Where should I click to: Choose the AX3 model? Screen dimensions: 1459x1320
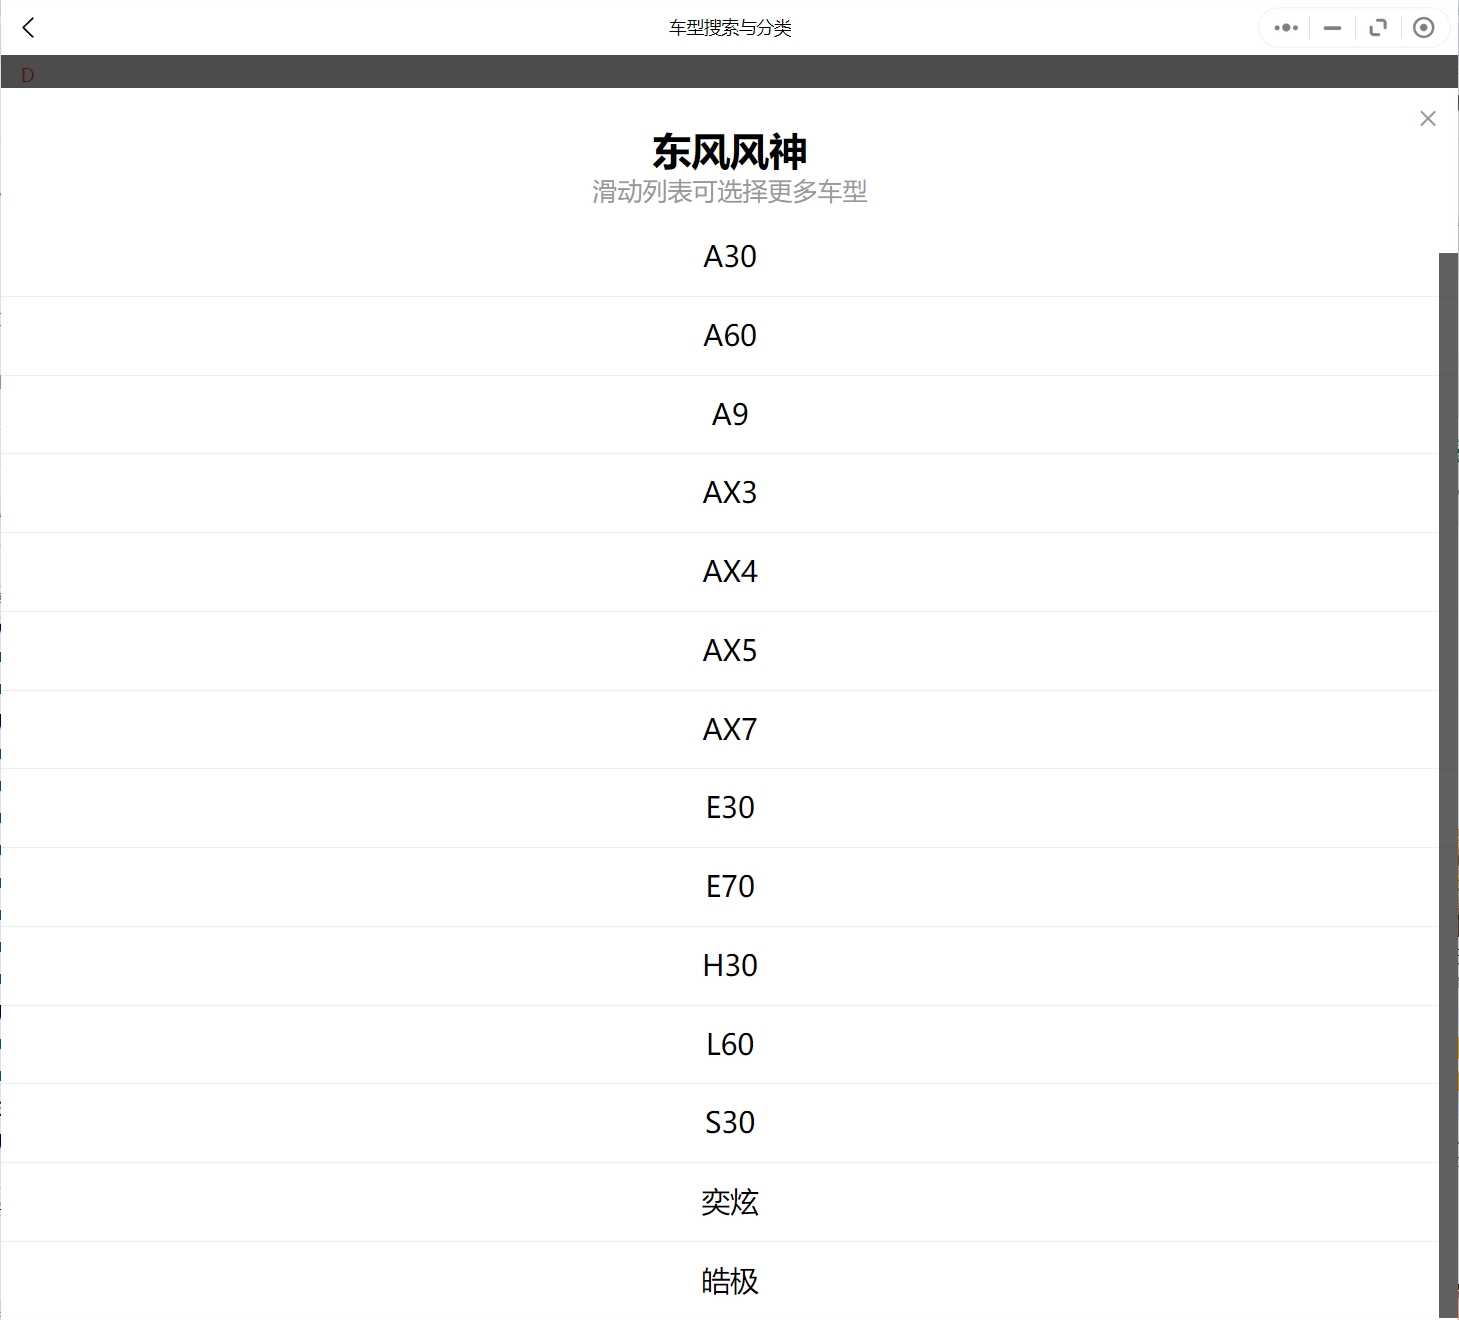(x=729, y=493)
